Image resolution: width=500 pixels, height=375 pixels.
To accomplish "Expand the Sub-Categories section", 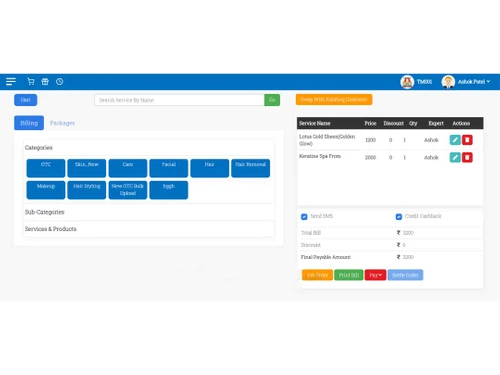I will (x=149, y=212).
